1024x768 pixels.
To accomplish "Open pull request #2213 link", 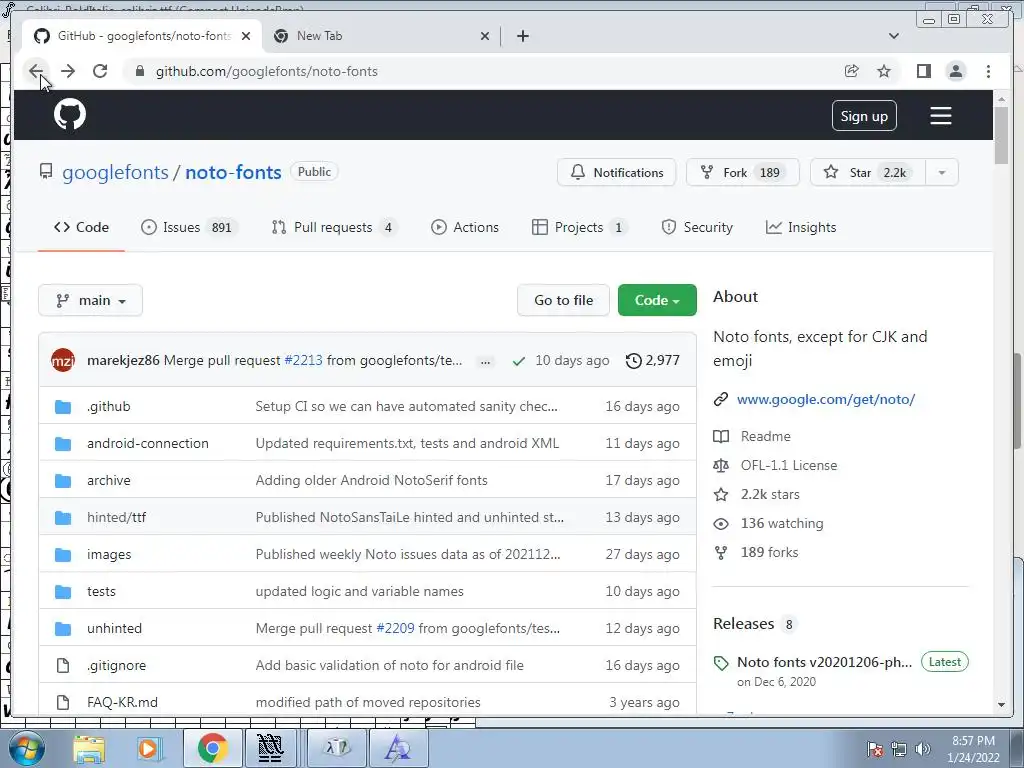I will point(303,360).
